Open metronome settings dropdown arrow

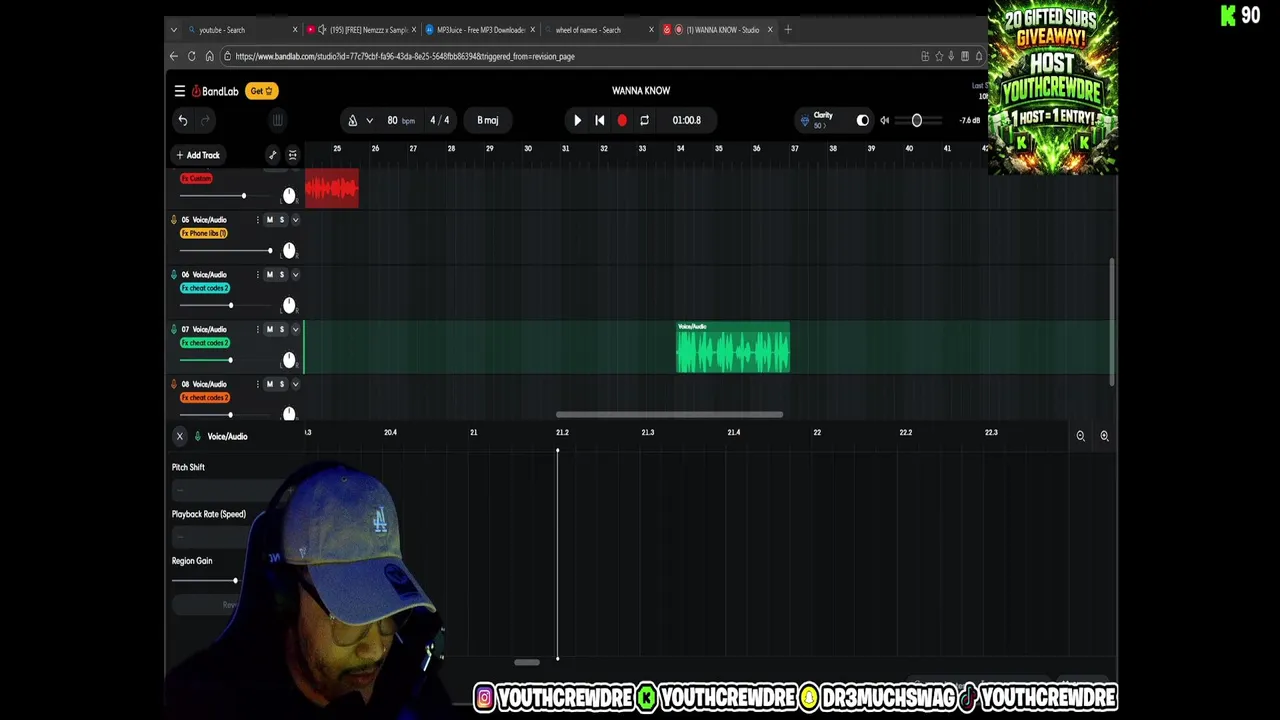pyautogui.click(x=369, y=120)
